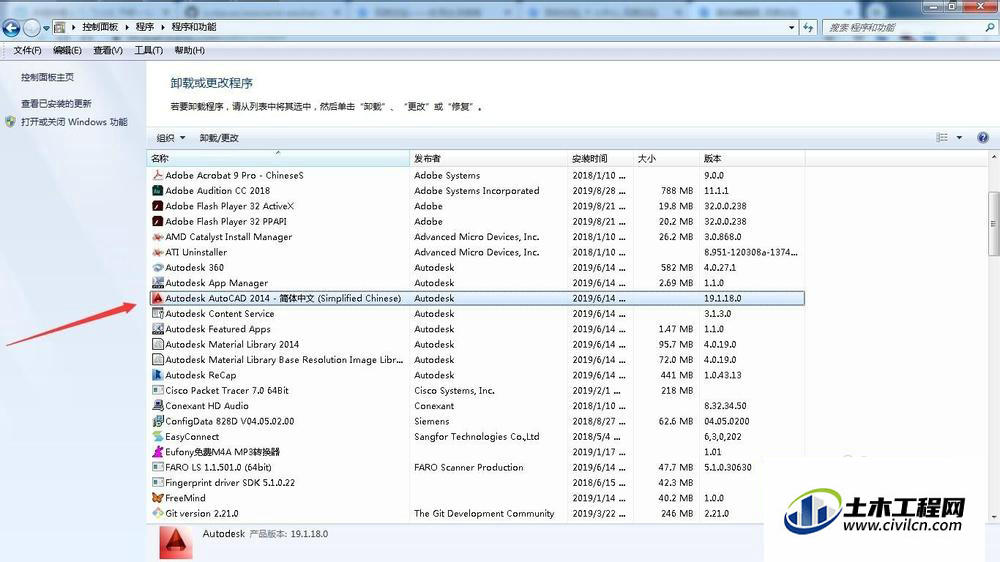Image resolution: width=1000 pixels, height=562 pixels.
Task: Click the Adobe Flash Player 32 ActiveX icon
Action: point(158,205)
